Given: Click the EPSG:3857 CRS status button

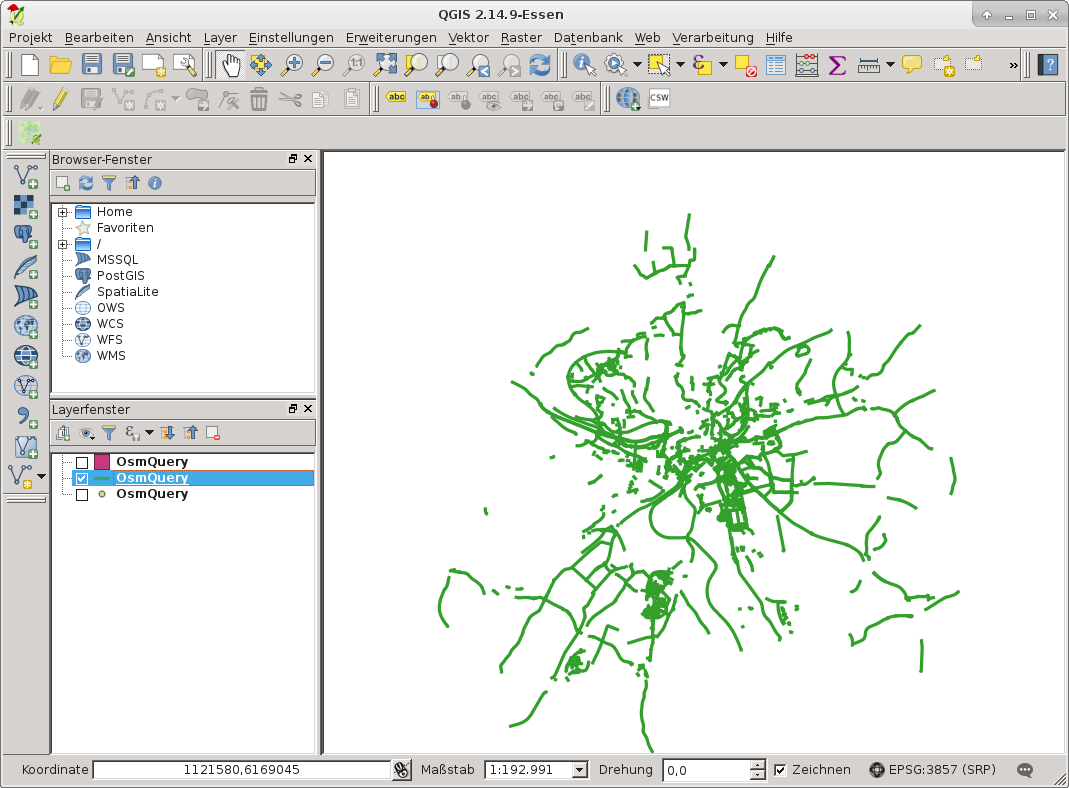Looking at the screenshot, I should [x=931, y=770].
